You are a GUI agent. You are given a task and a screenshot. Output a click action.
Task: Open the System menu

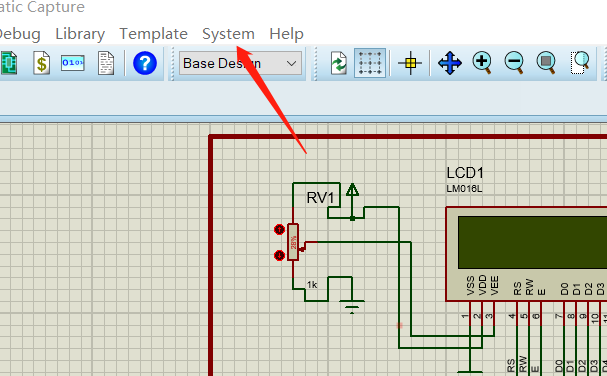click(228, 34)
